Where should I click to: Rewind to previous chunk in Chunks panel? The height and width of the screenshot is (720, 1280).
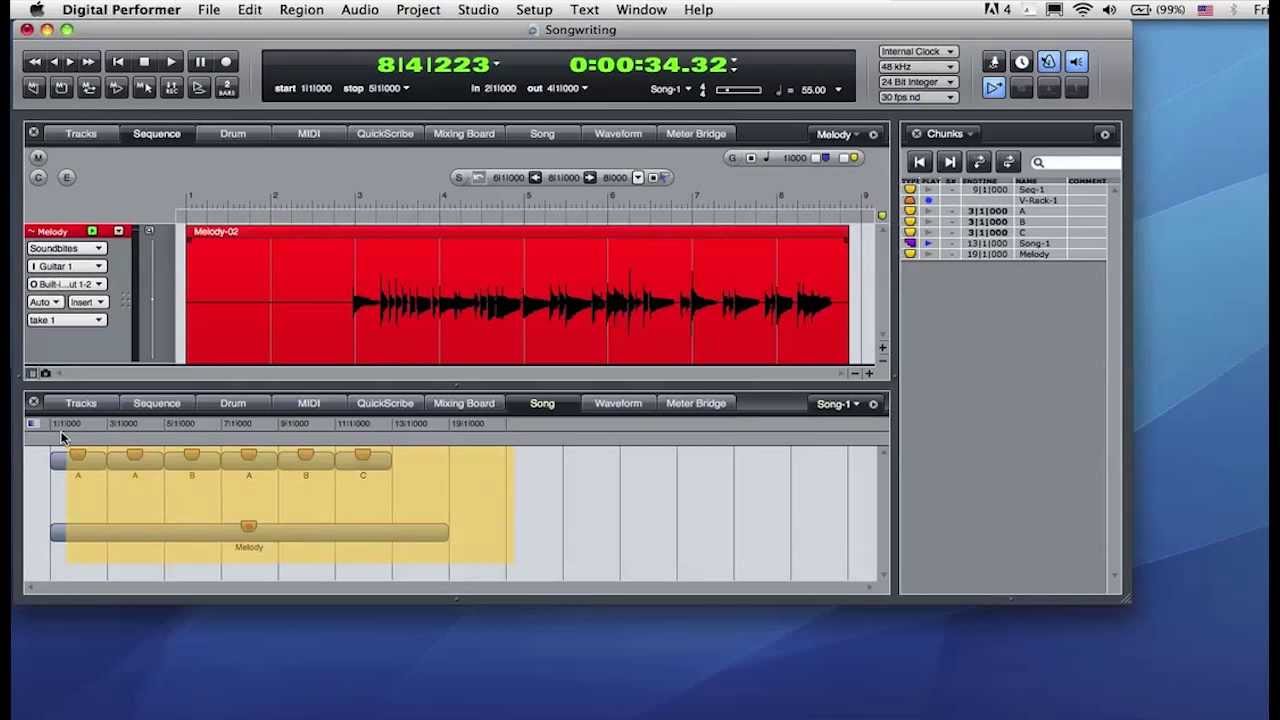coord(920,162)
